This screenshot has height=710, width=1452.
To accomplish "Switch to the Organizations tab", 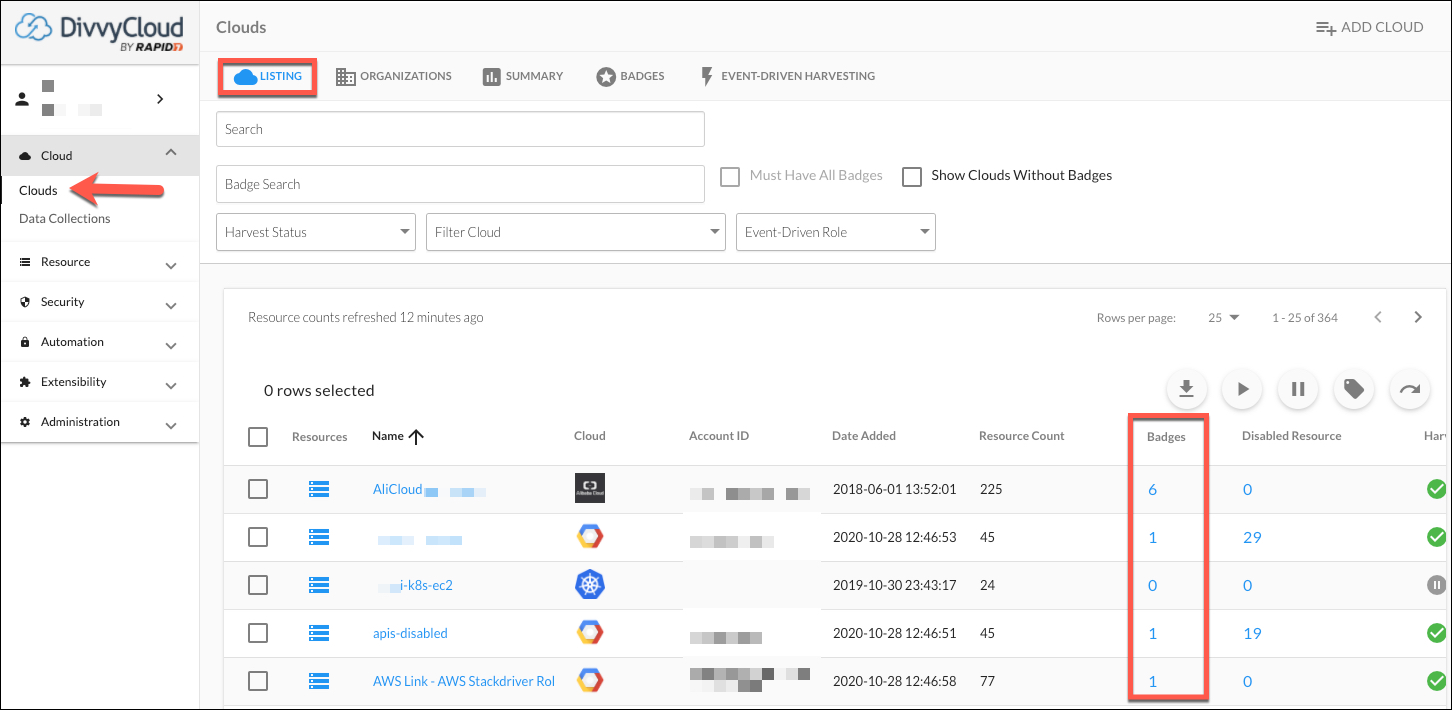I will 394,76.
